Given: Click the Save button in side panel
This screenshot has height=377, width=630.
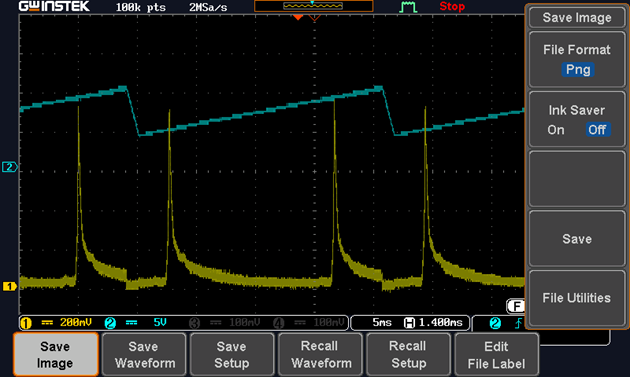Looking at the screenshot, I should pos(577,239).
